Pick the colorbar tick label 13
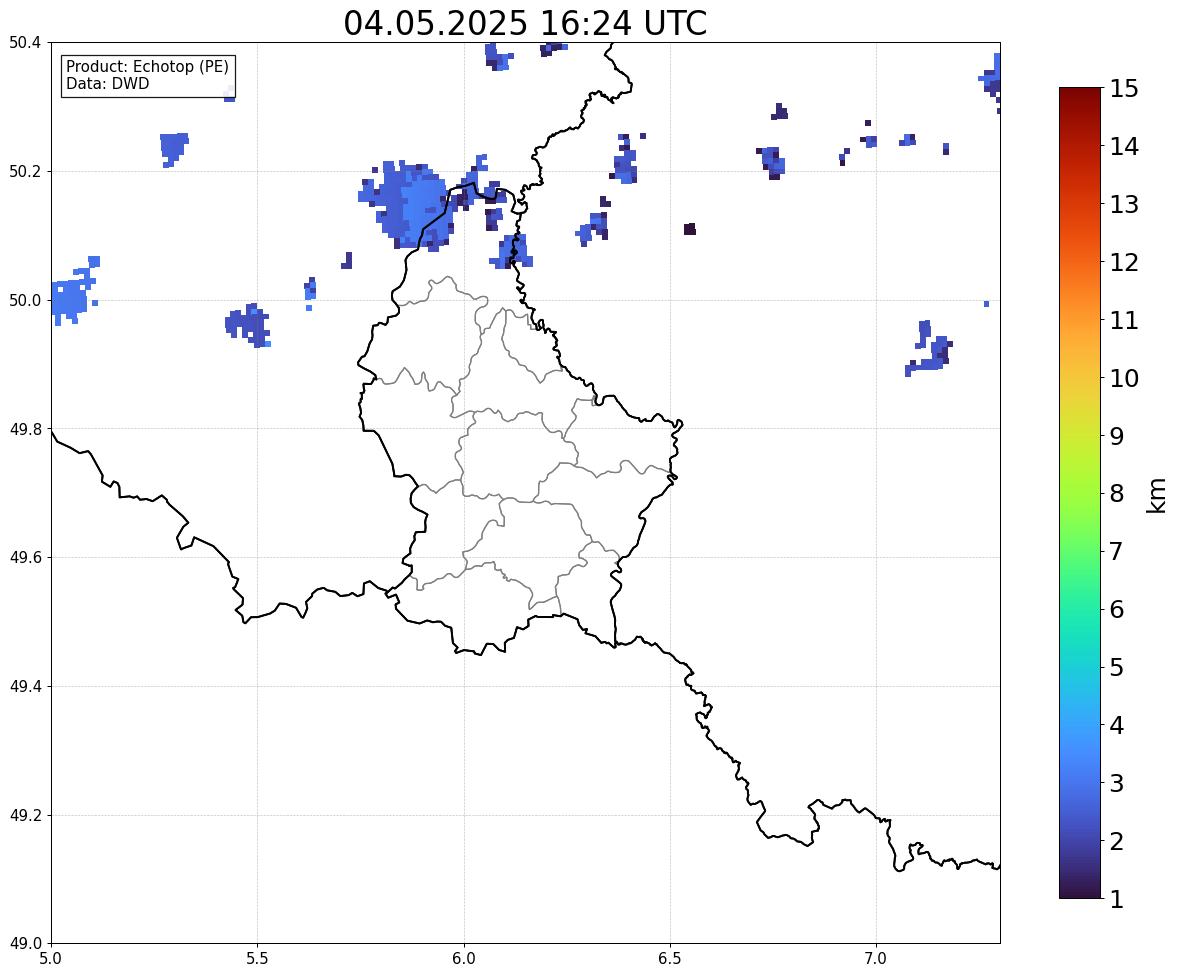 coord(1124,204)
